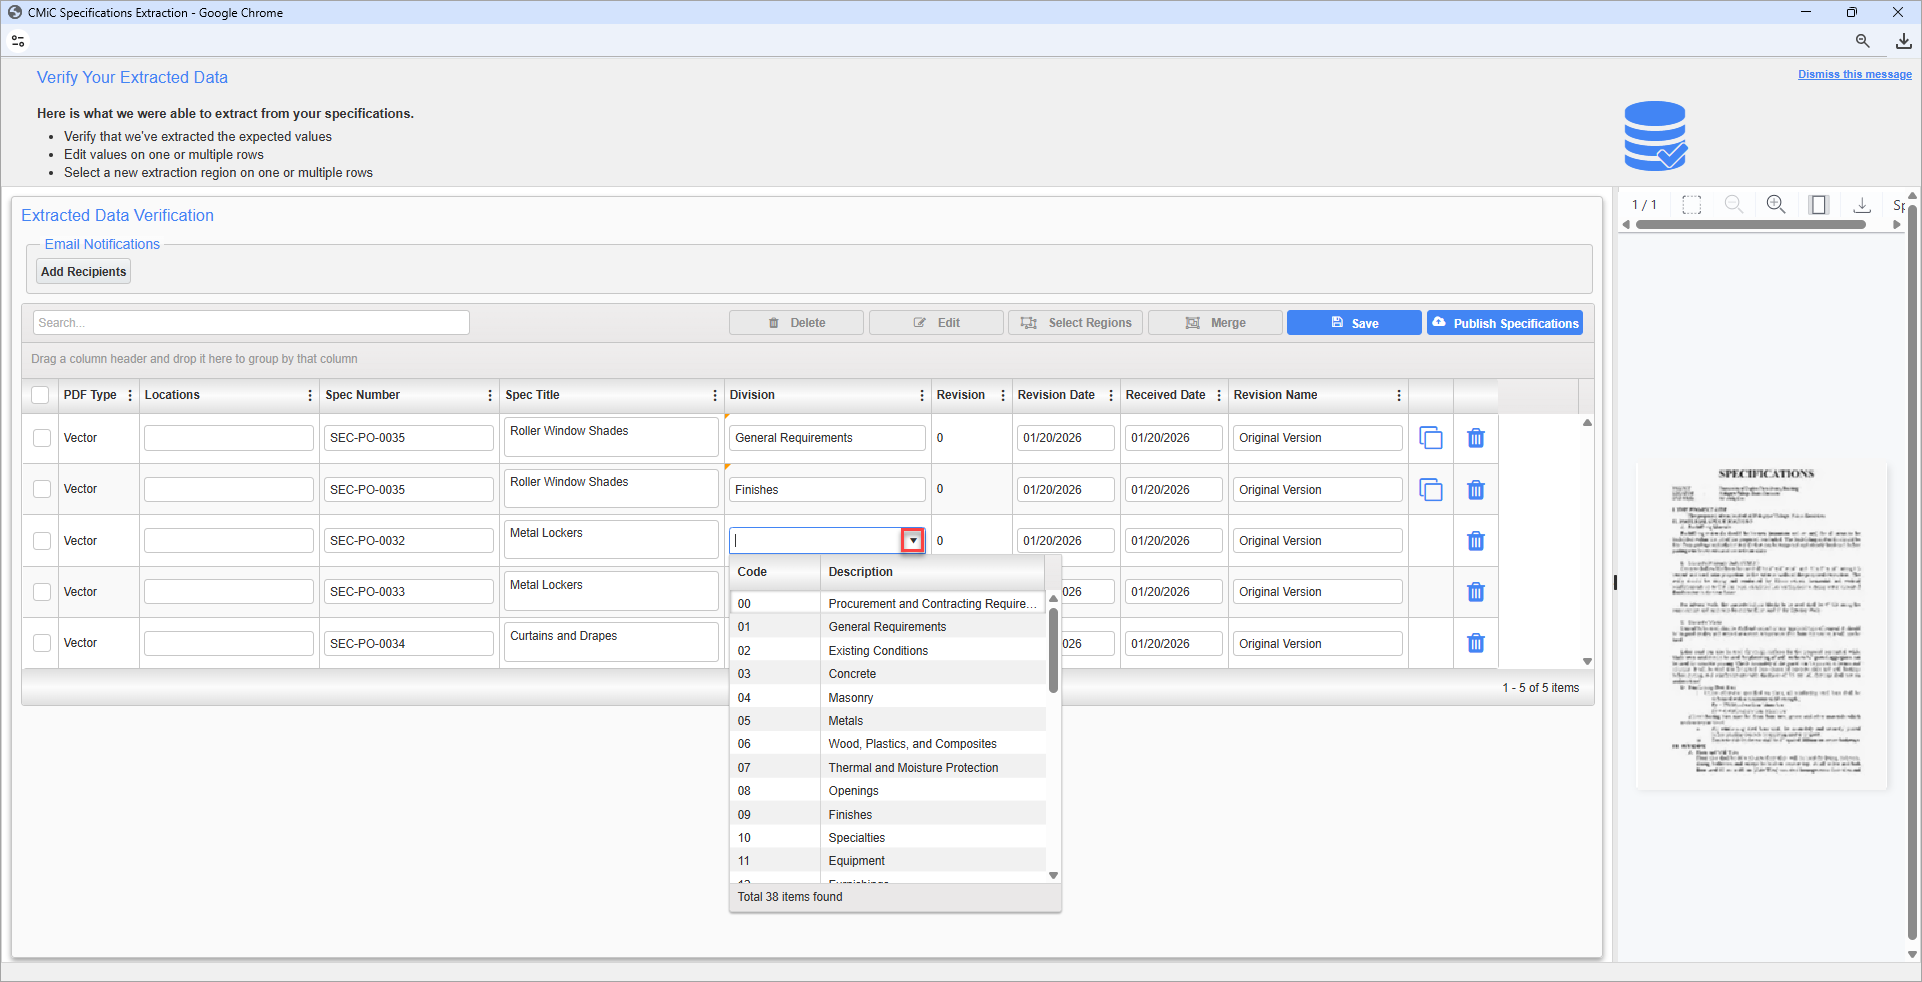Screen dimensions: 1922x982
Task: Duplicate the first Roller Window Shades row
Action: point(1431,438)
